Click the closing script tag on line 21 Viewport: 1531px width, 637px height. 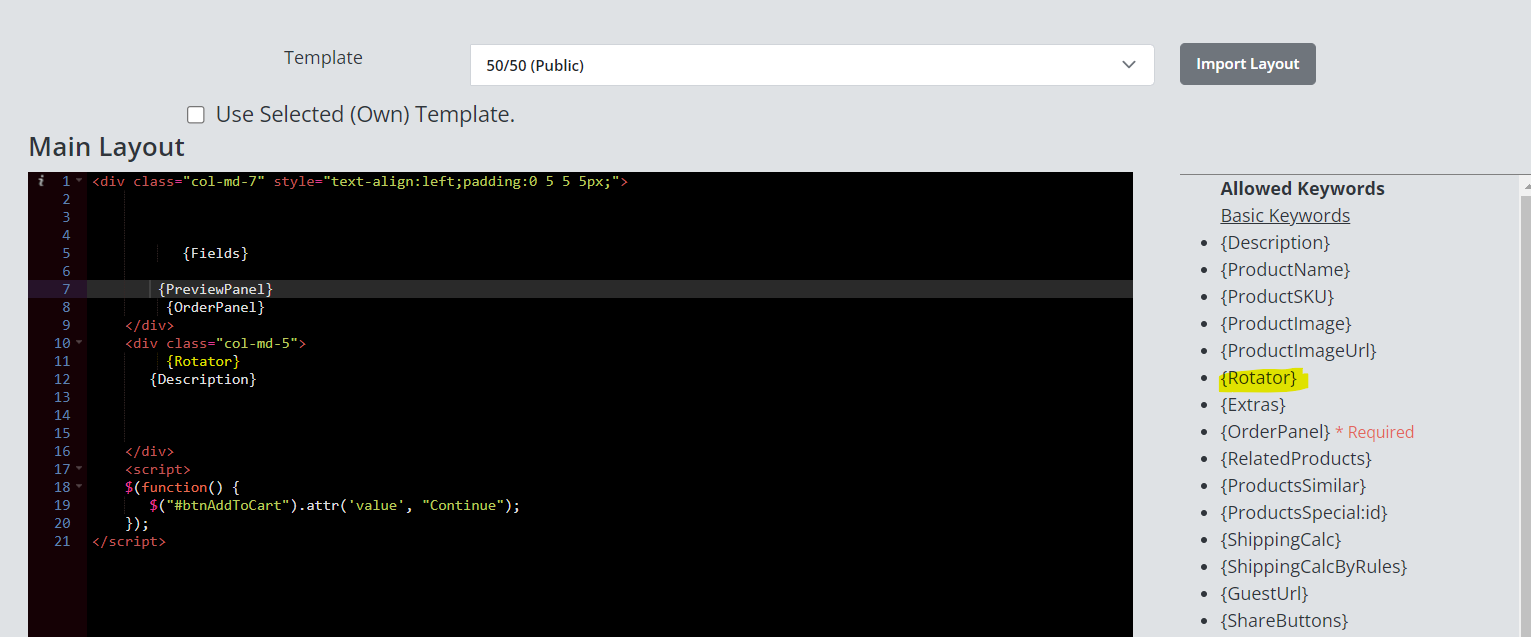[x=128, y=541]
